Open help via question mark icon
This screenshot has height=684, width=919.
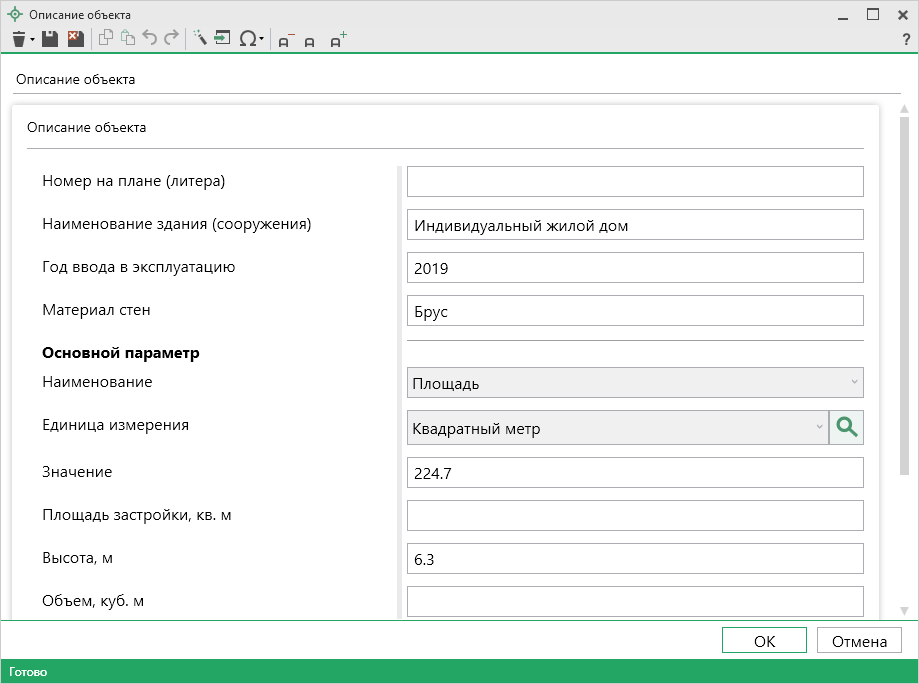tap(906, 39)
